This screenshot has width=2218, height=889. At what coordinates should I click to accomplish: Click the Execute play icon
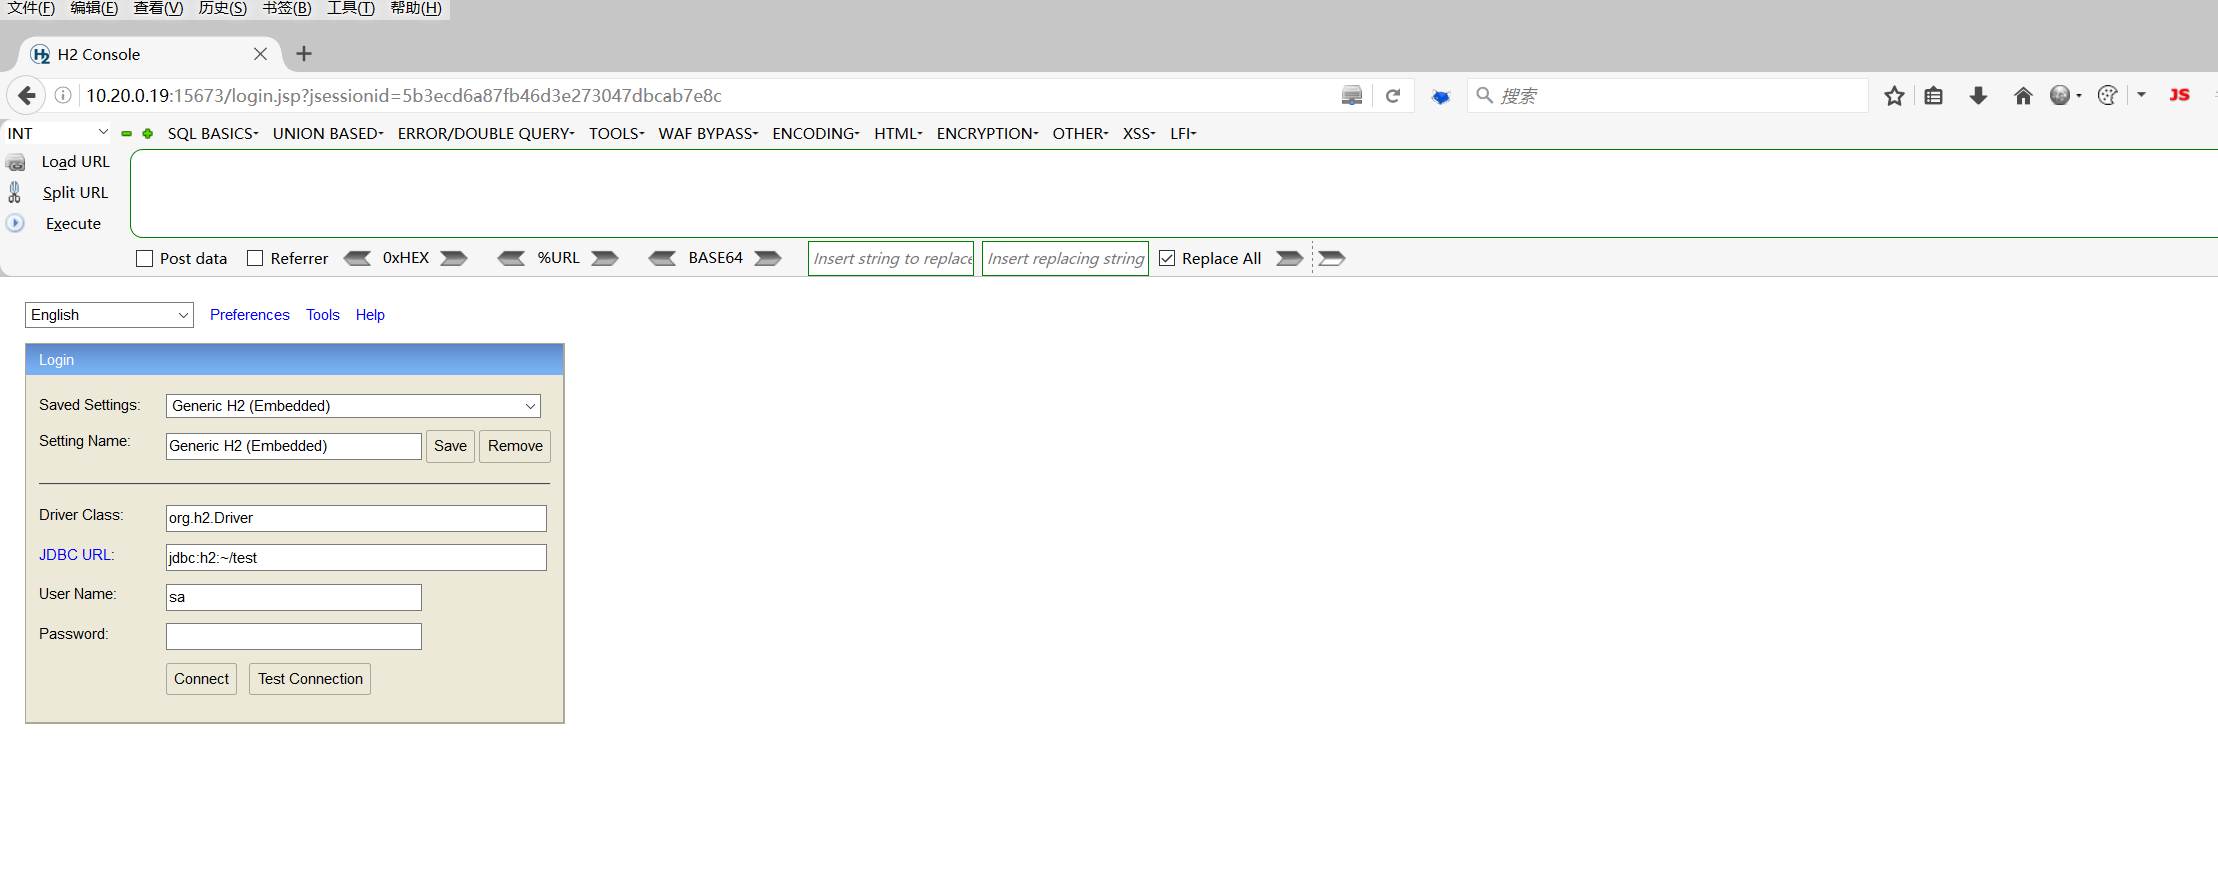click(x=15, y=223)
